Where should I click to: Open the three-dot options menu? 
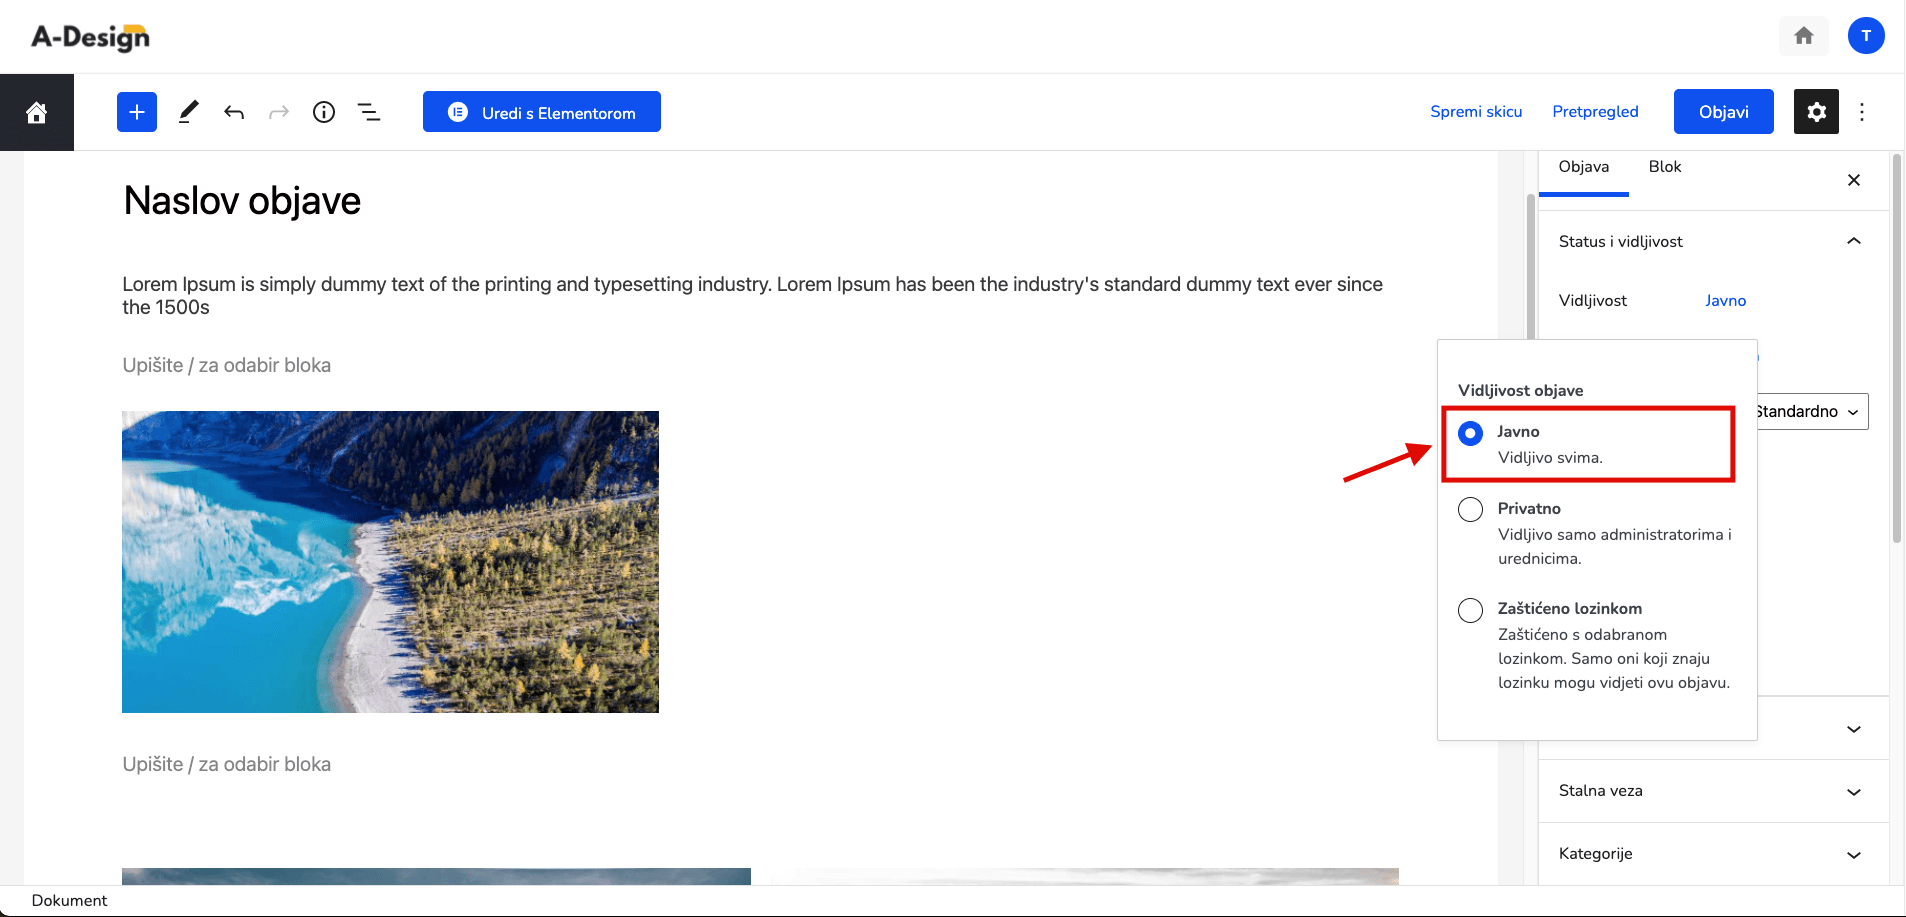(x=1862, y=112)
